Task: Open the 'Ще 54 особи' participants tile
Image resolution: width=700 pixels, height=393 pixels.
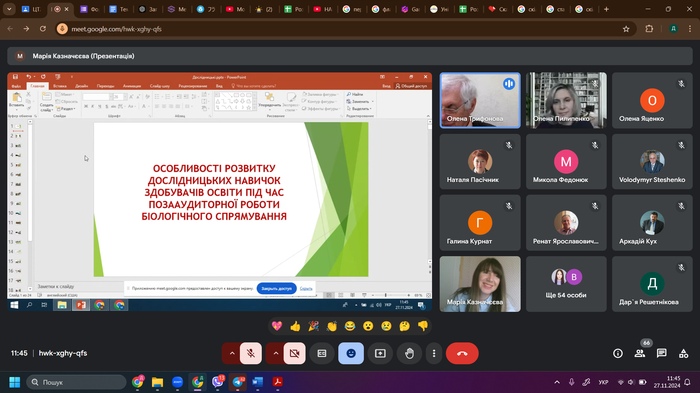Action: pyautogui.click(x=566, y=284)
